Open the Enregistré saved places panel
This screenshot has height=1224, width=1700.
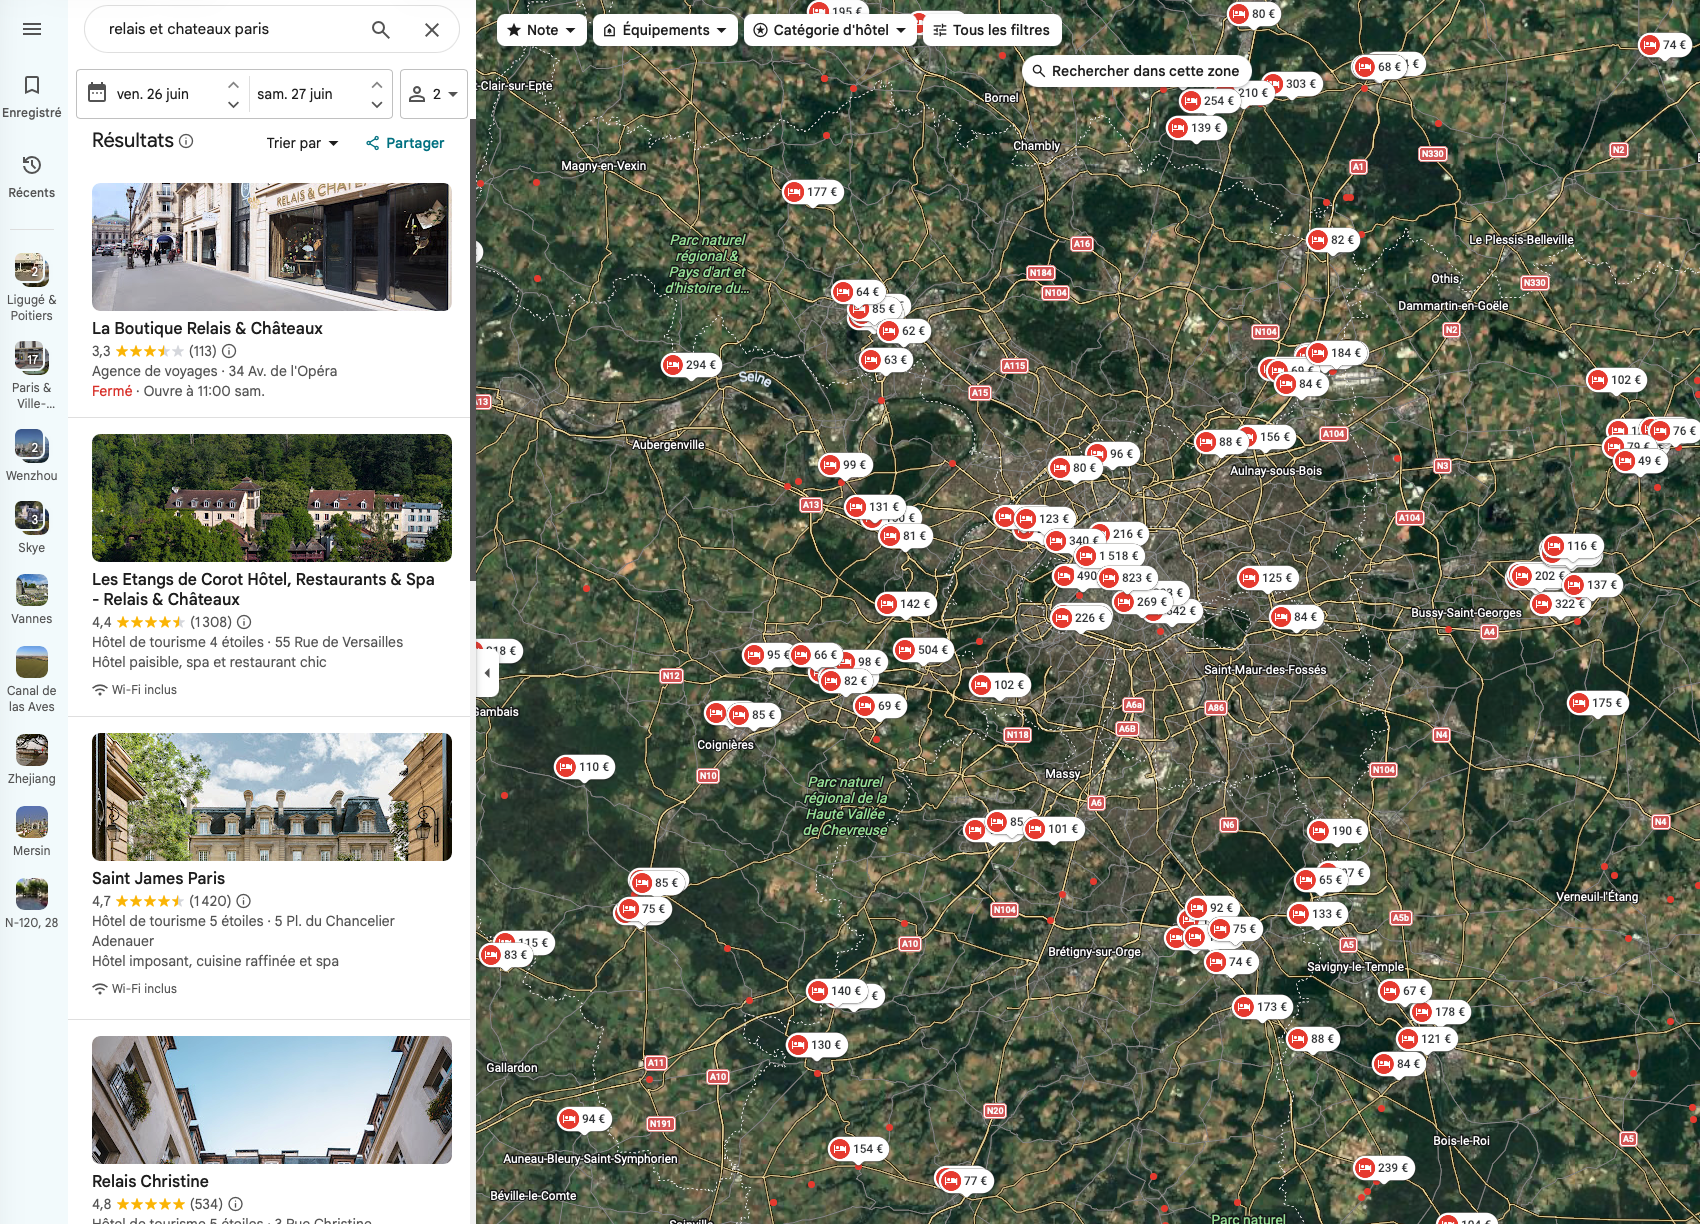coord(32,97)
